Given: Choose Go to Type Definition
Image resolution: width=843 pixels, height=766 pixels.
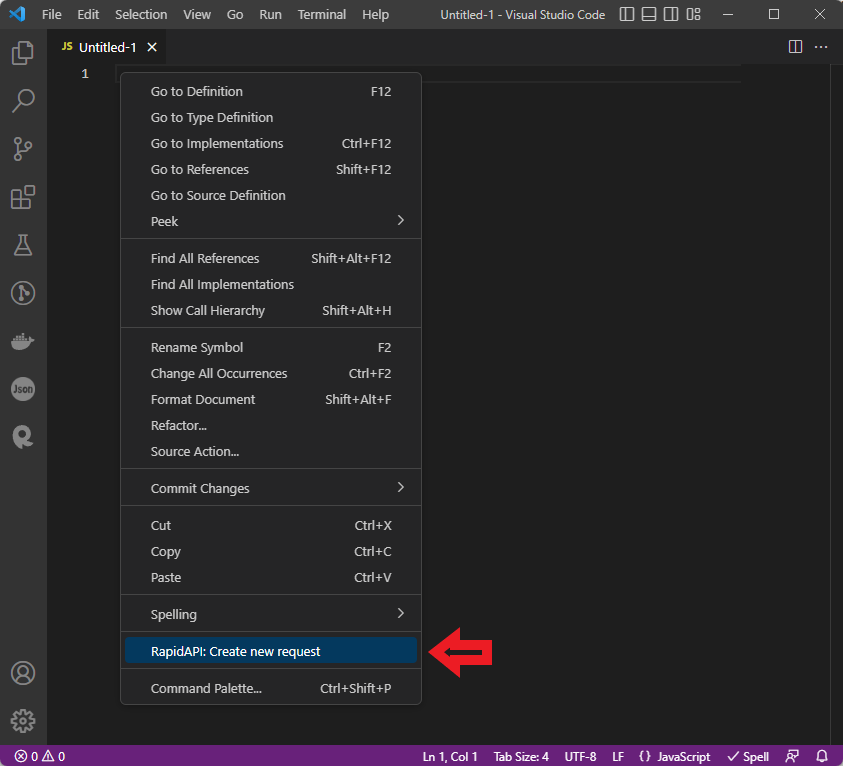Looking at the screenshot, I should (x=271, y=117).
